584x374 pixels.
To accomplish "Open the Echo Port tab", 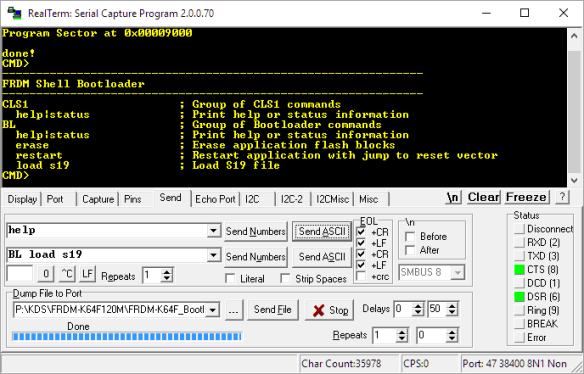I will tap(215, 199).
